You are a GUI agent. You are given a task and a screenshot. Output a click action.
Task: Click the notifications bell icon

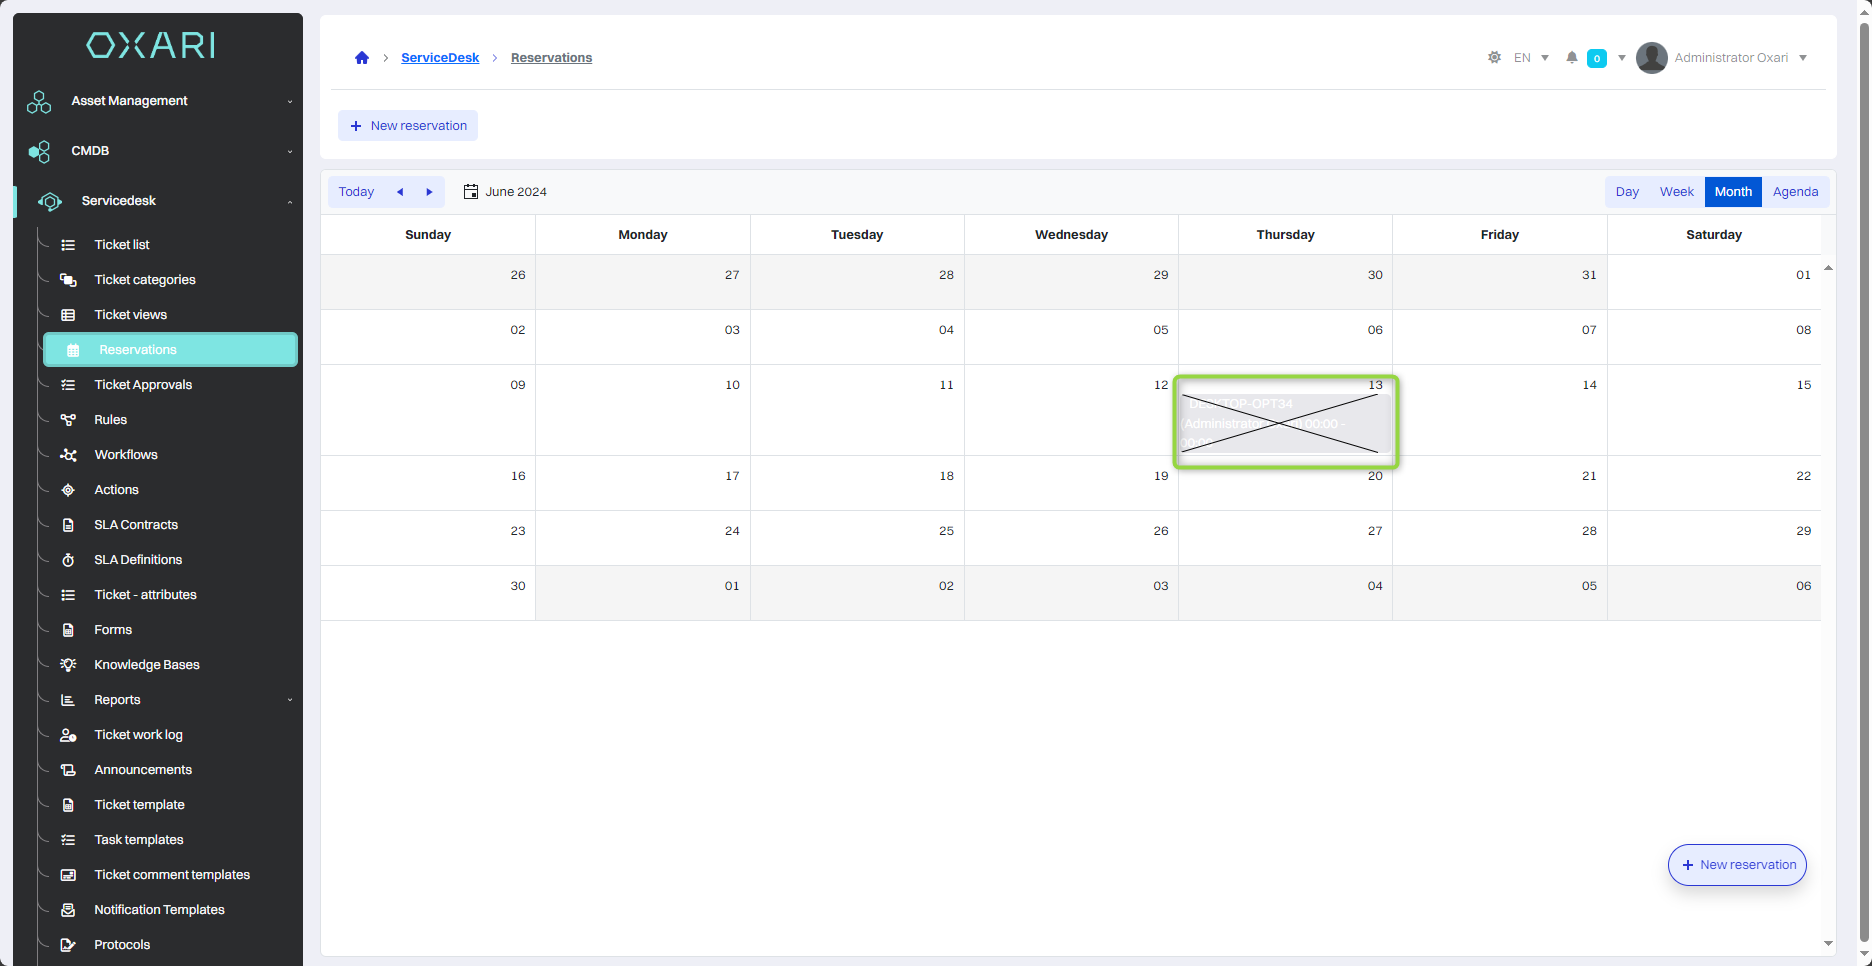[1572, 58]
